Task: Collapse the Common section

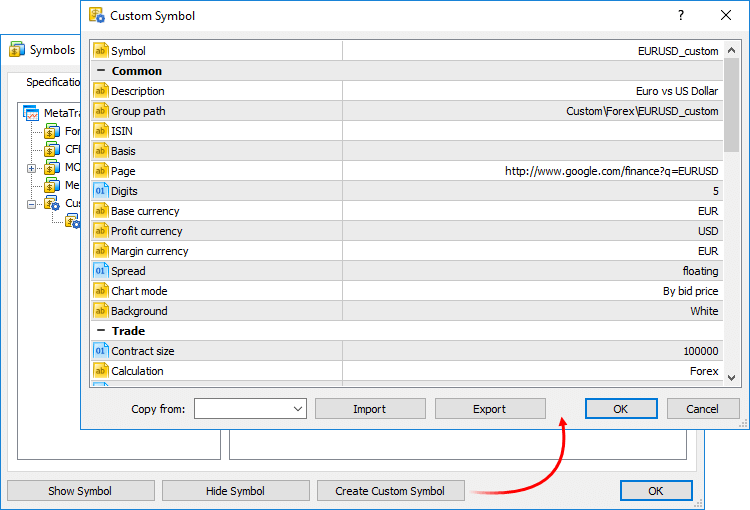Action: click(x=100, y=71)
